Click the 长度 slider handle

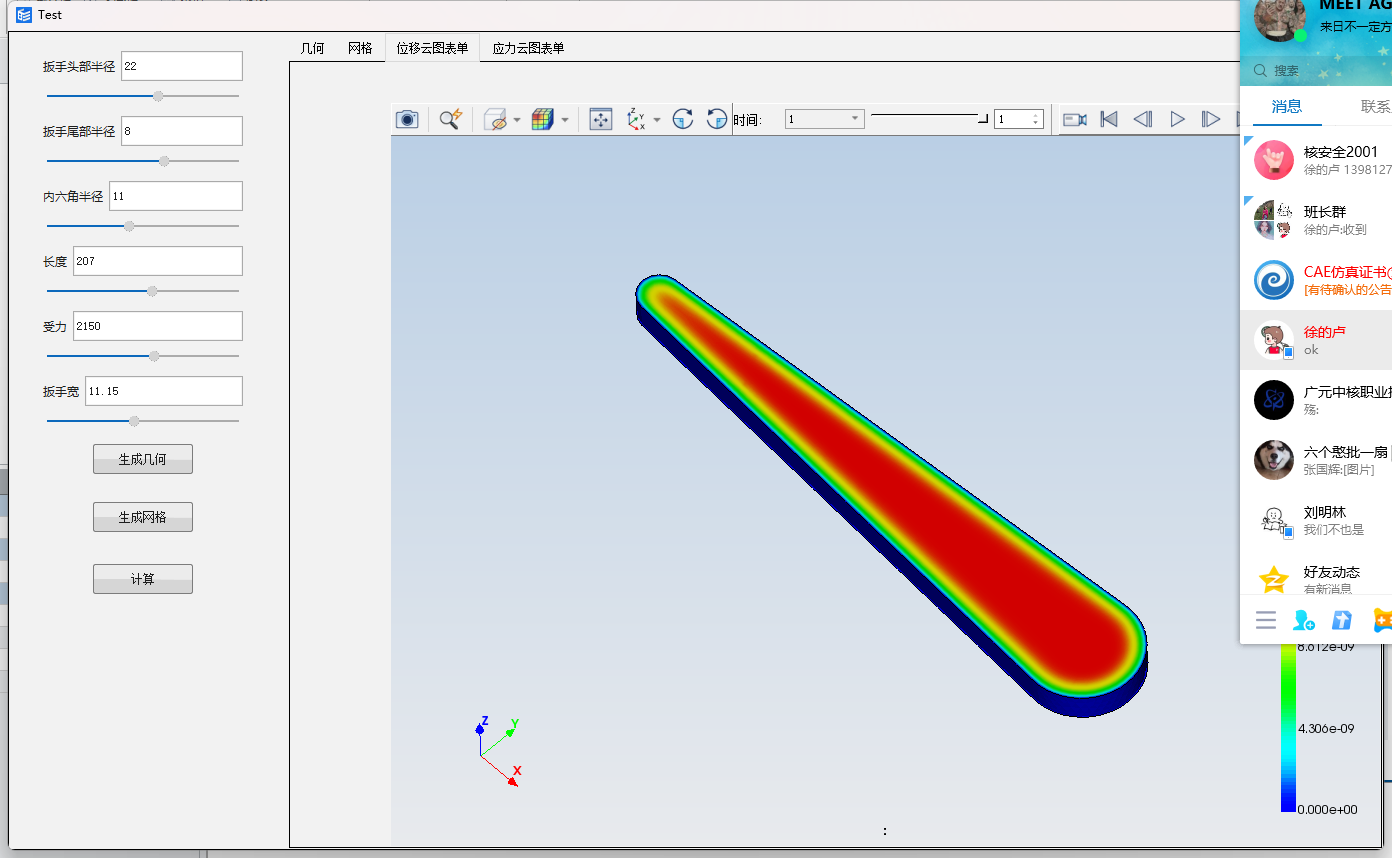(x=152, y=291)
